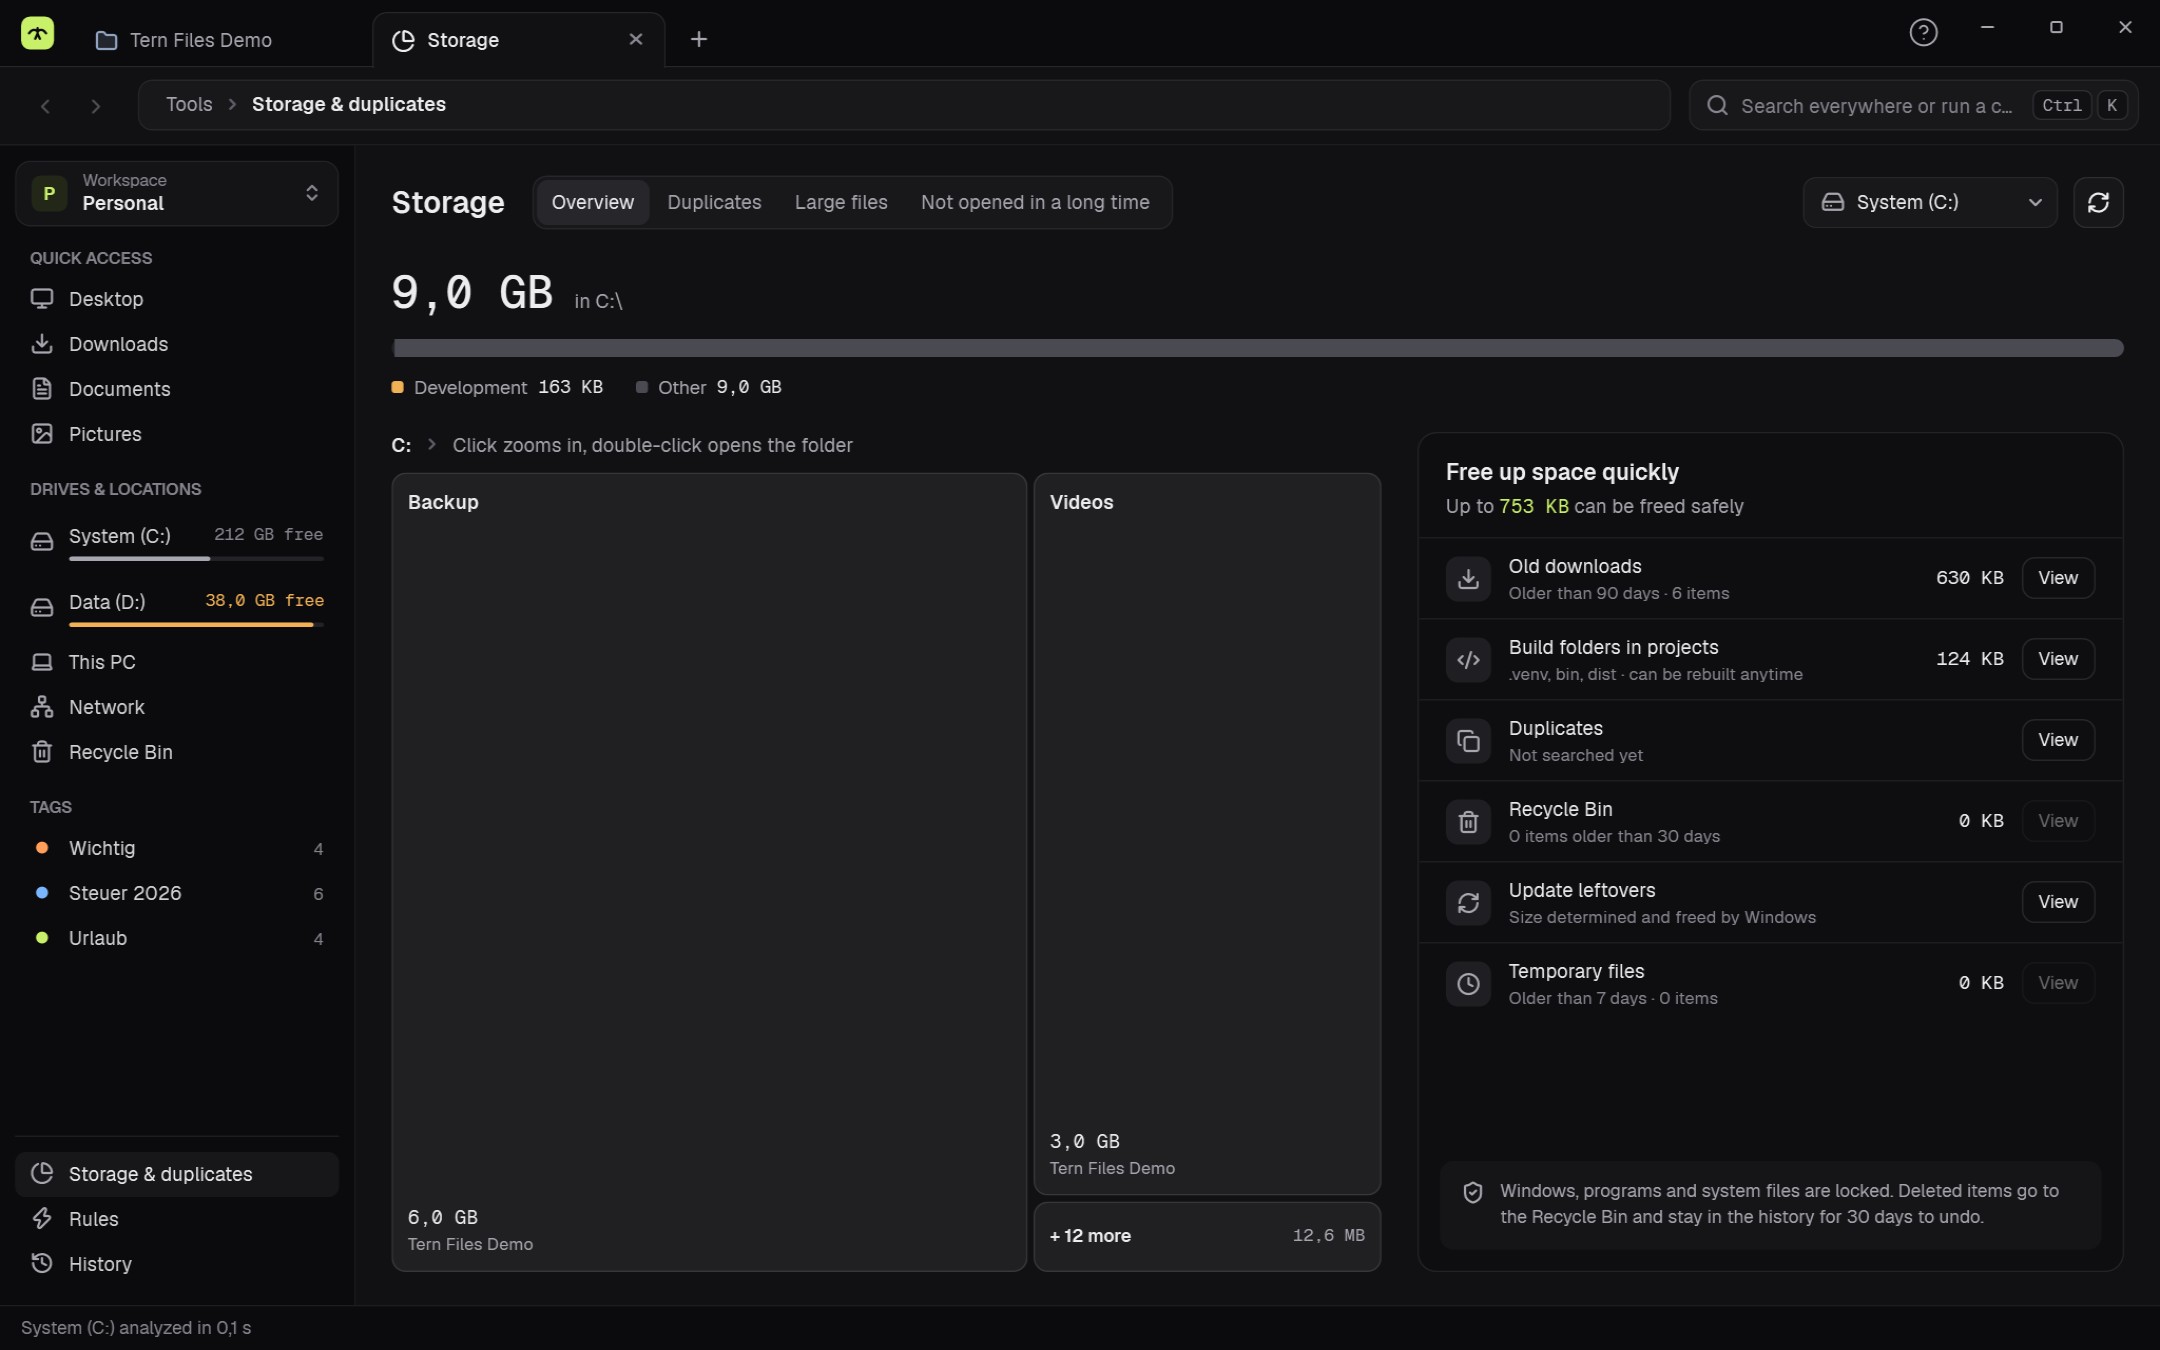2160x1350 pixels.
Task: Switch to the Duplicates tab
Action: (714, 202)
